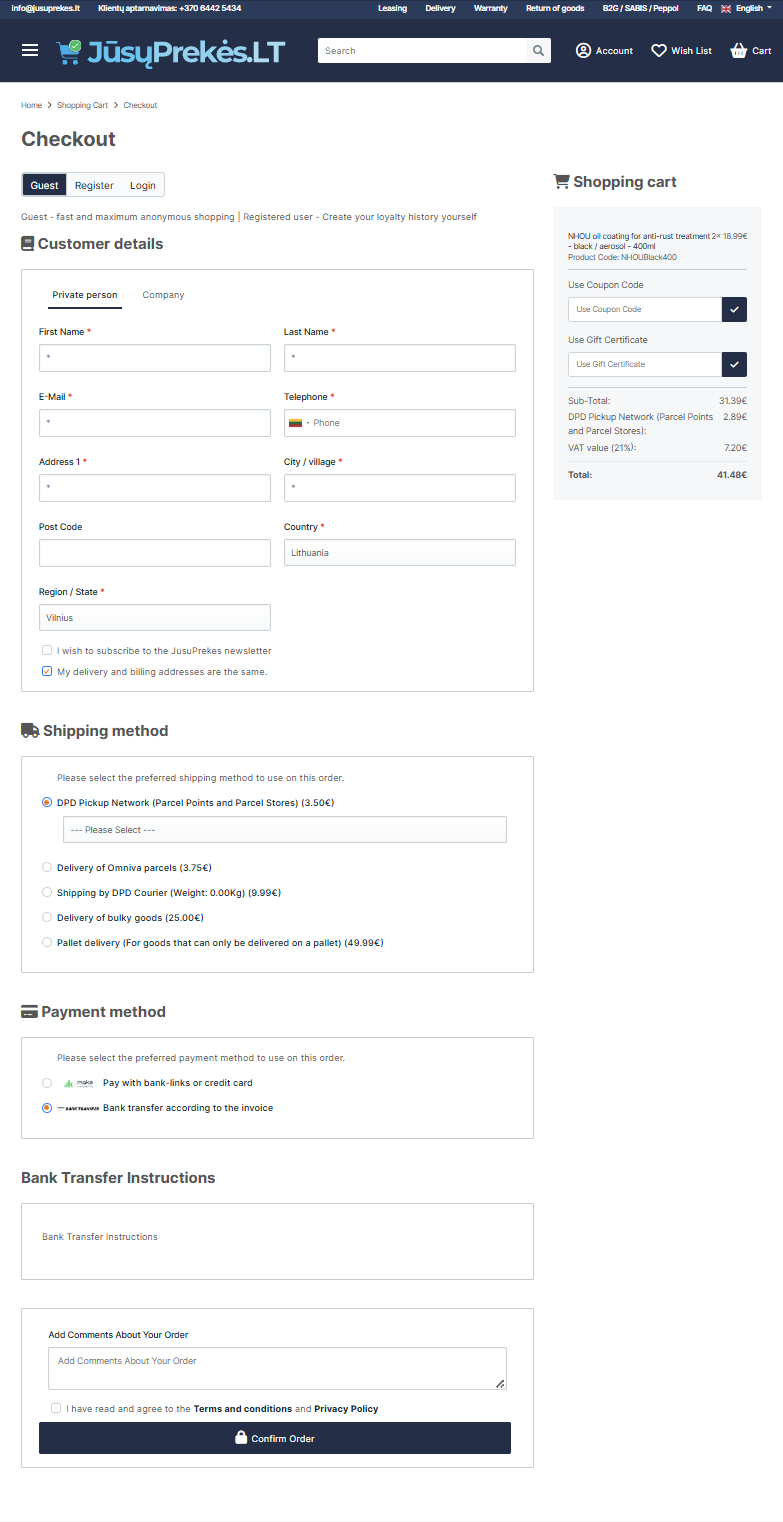The image size is (783, 1522).
Task: Open the hamburger navigation menu
Action: [30, 50]
